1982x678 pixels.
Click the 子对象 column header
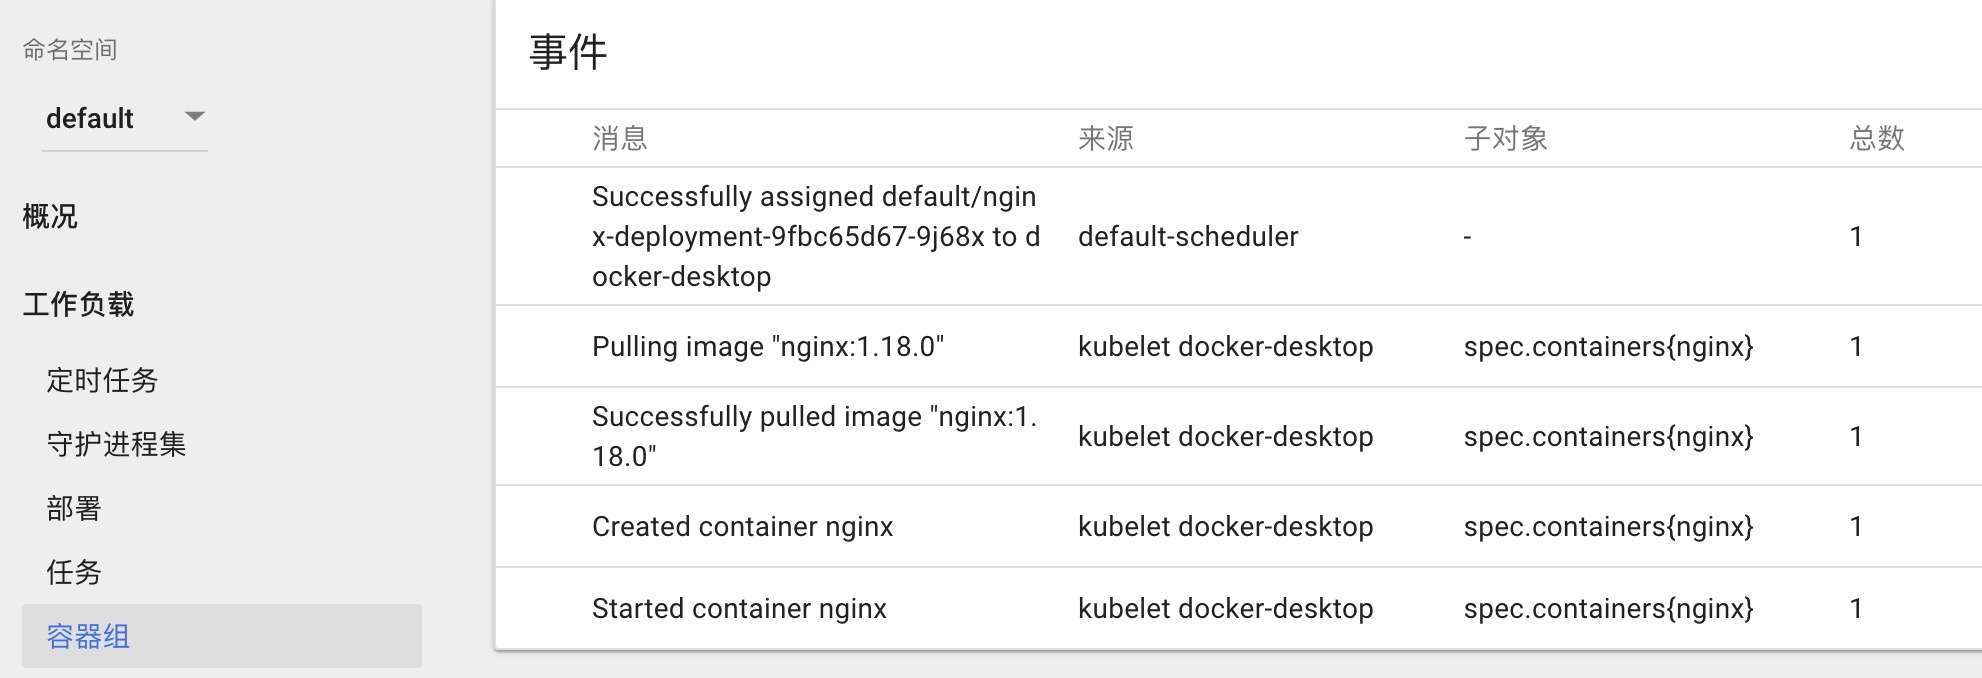tap(1506, 138)
